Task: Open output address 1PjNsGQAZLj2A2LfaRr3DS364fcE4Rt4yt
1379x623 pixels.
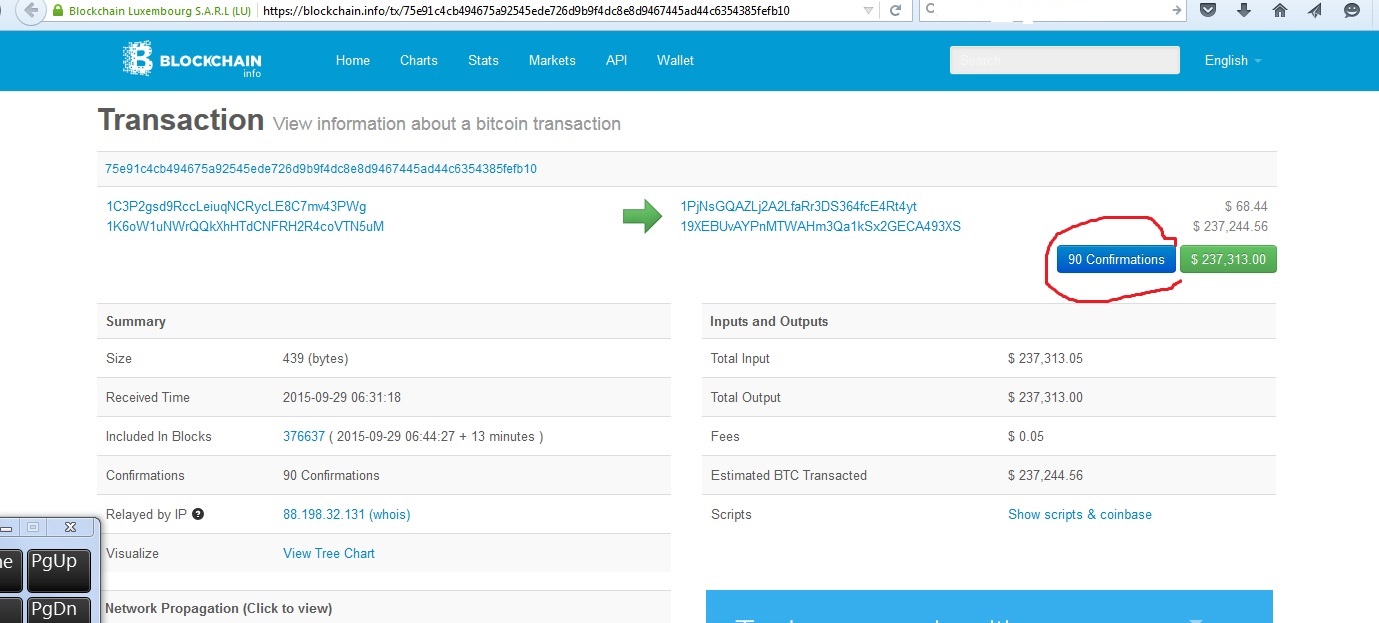Action: (x=798, y=207)
